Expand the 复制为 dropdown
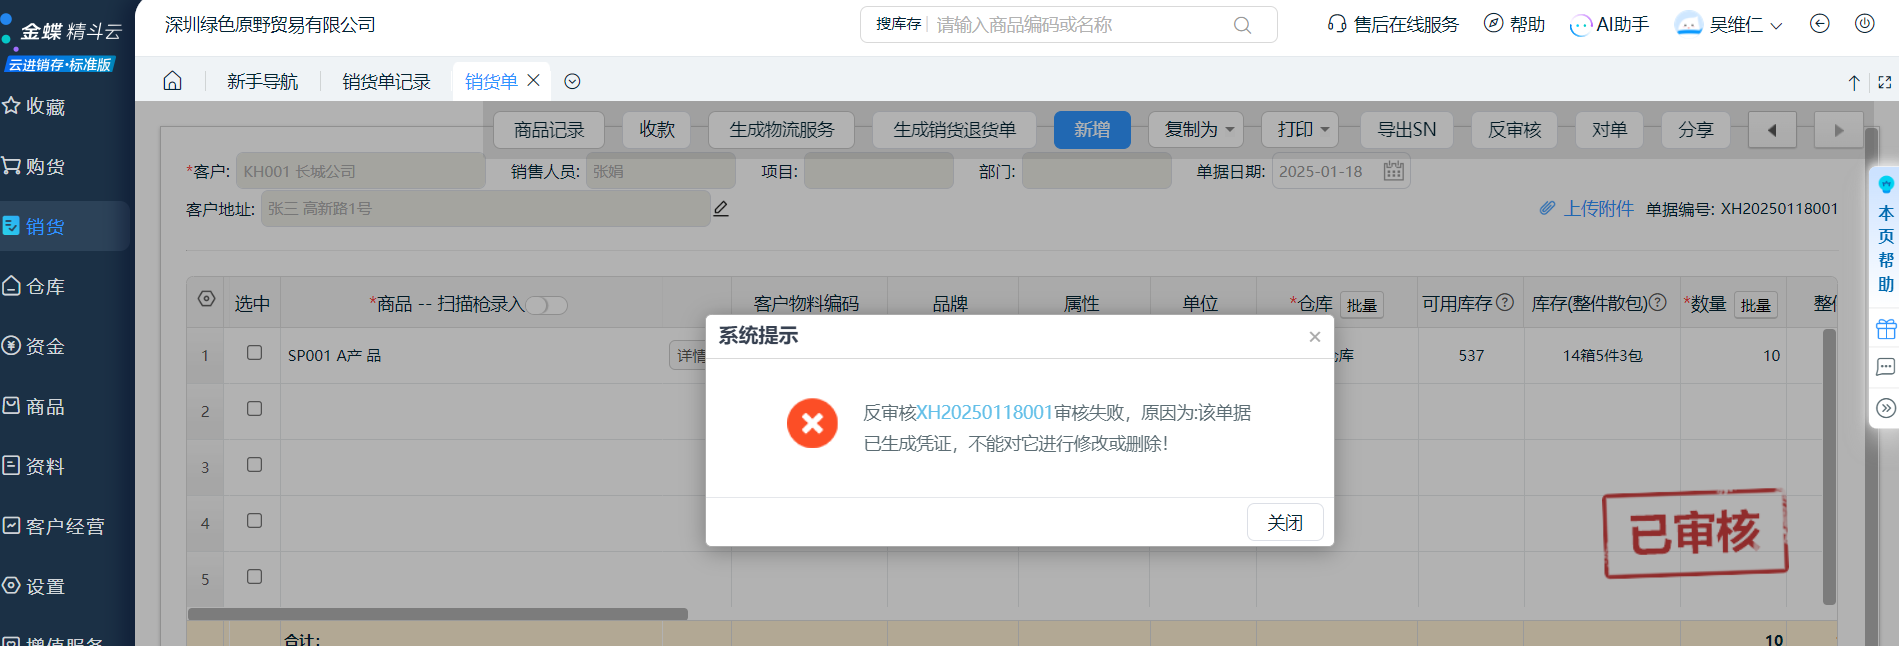 [1199, 130]
